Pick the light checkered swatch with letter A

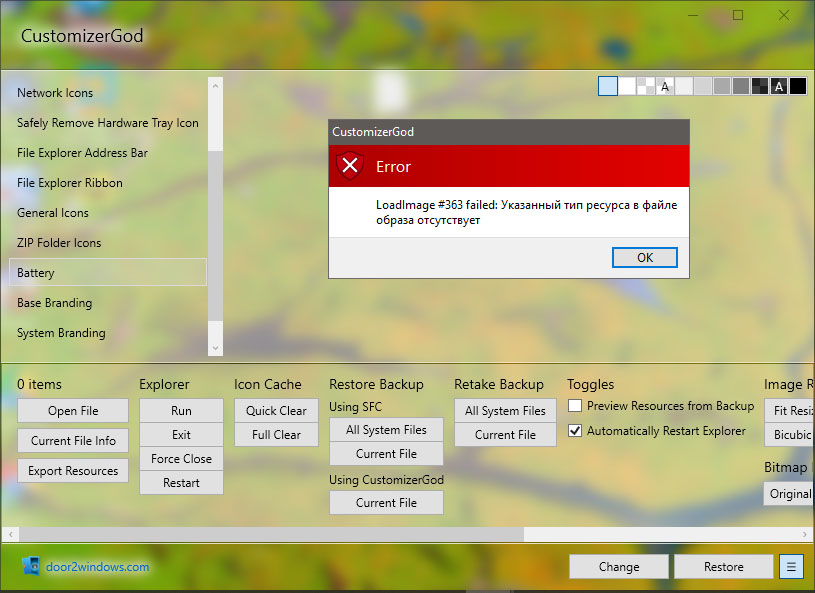665,86
